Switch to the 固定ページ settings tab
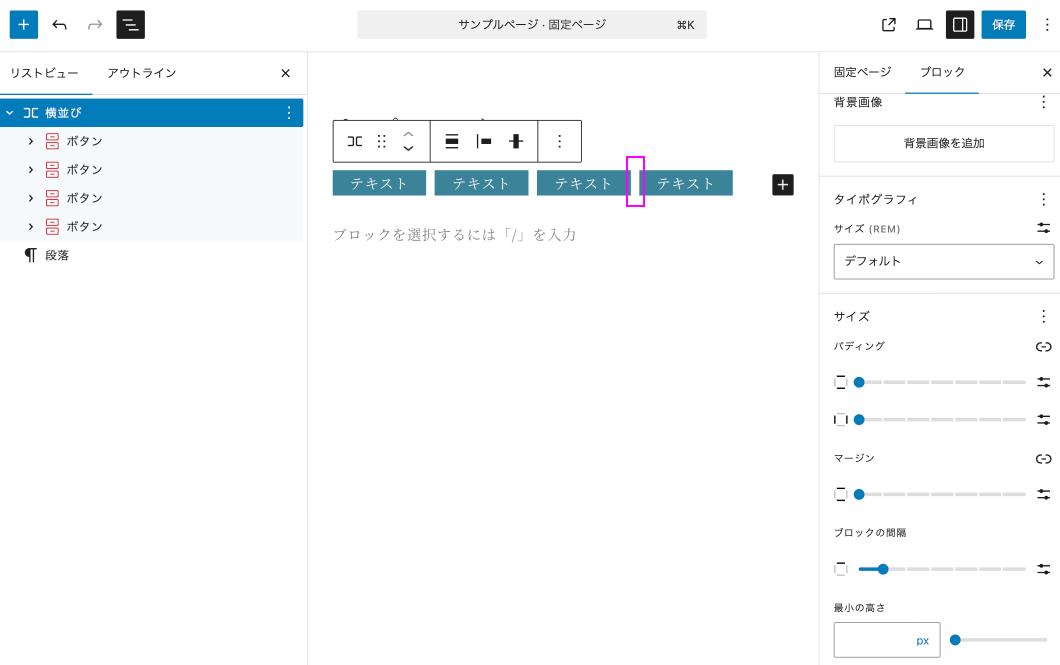 tap(862, 72)
